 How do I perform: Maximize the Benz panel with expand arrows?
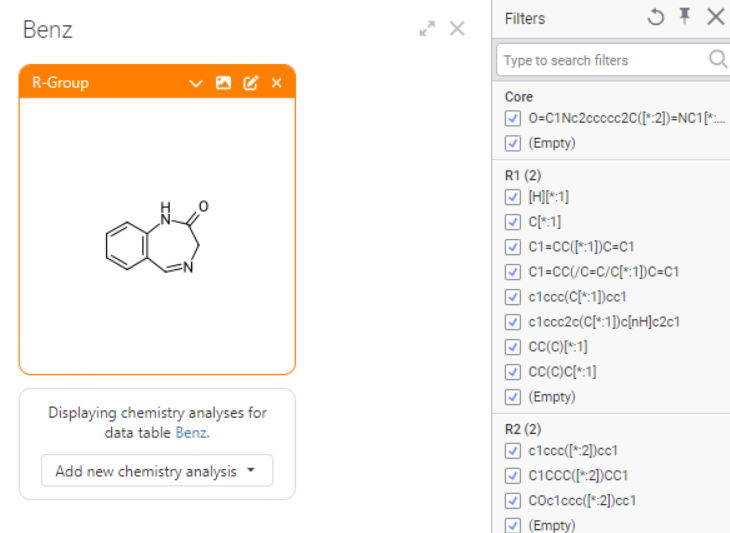[427, 29]
